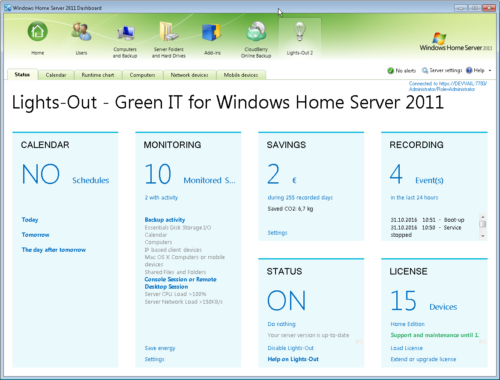The image size is (500, 380).
Task: Click the 10:50 Service stopped event entry
Action: click(x=426, y=231)
